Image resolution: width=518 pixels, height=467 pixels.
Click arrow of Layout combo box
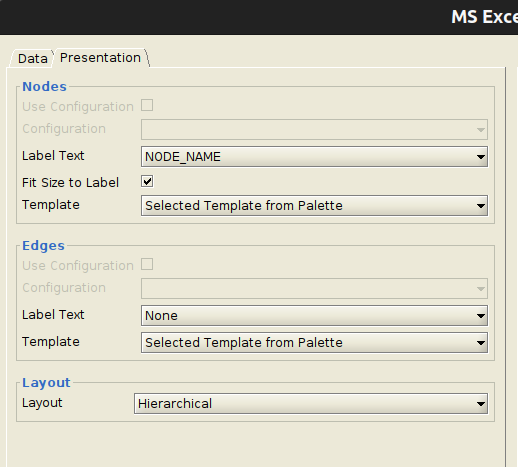(x=480, y=404)
